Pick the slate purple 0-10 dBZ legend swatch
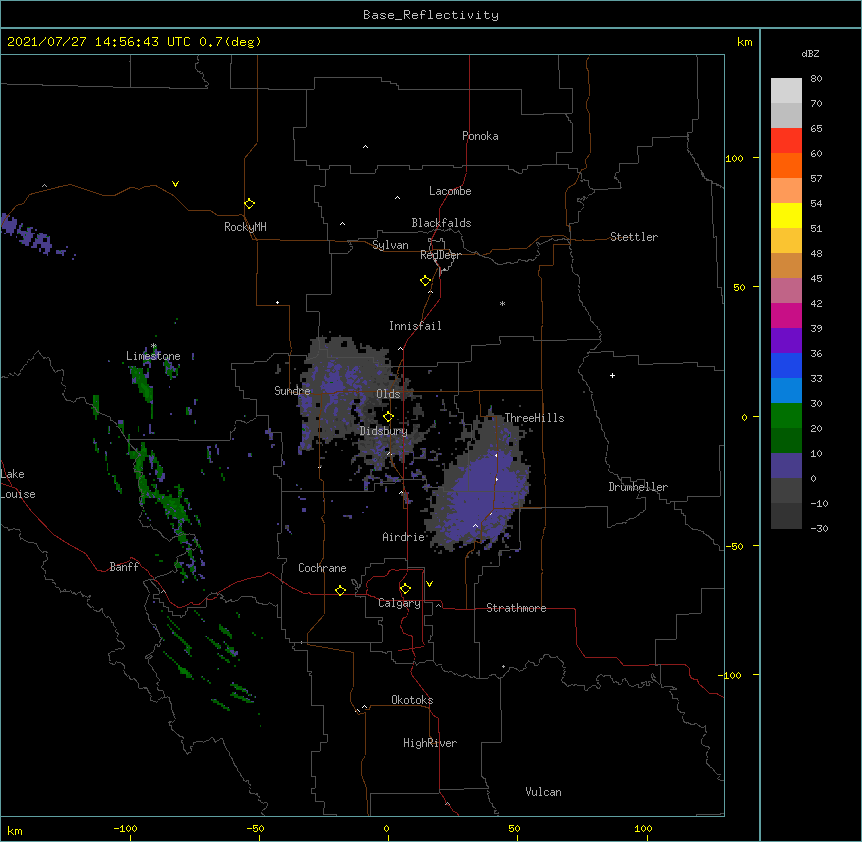The height and width of the screenshot is (842, 862). point(786,466)
